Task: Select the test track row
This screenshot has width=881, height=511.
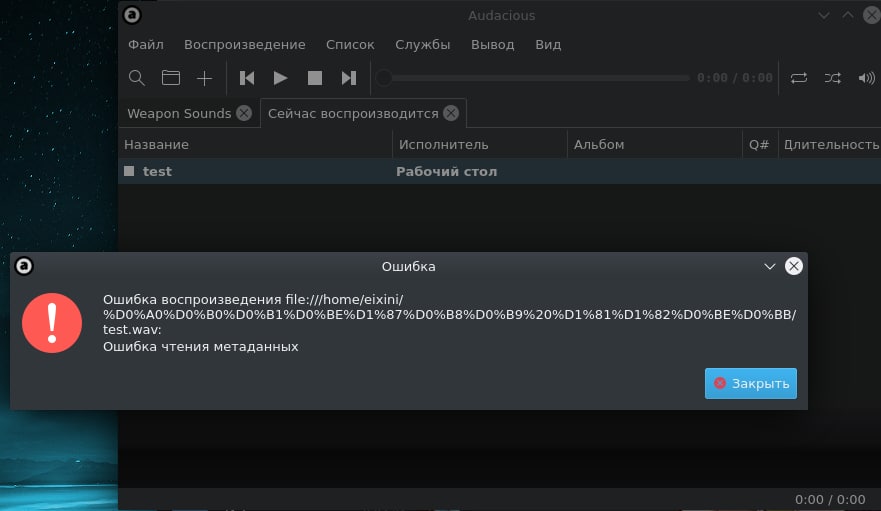Action: (499, 171)
